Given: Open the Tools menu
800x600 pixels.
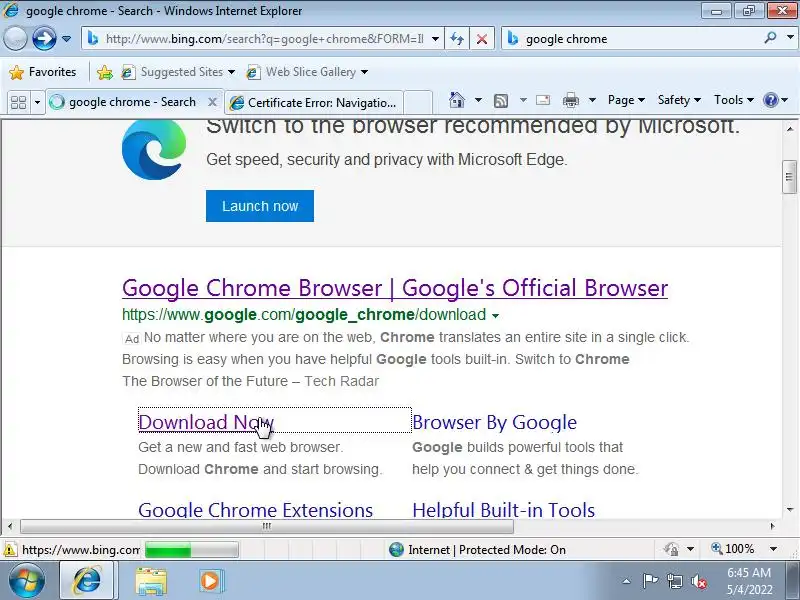Looking at the screenshot, I should [x=733, y=100].
